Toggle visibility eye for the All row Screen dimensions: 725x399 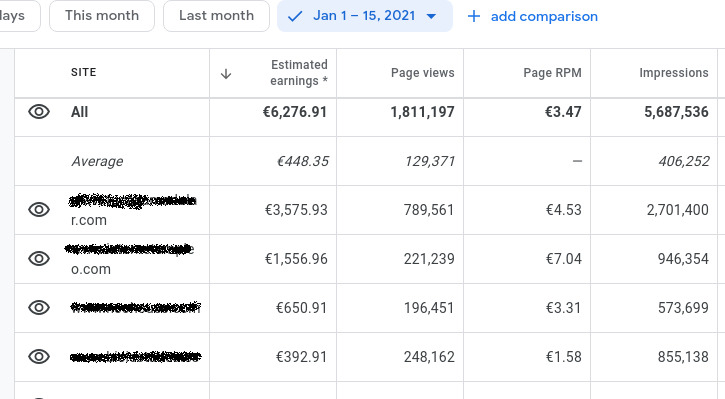tap(39, 111)
